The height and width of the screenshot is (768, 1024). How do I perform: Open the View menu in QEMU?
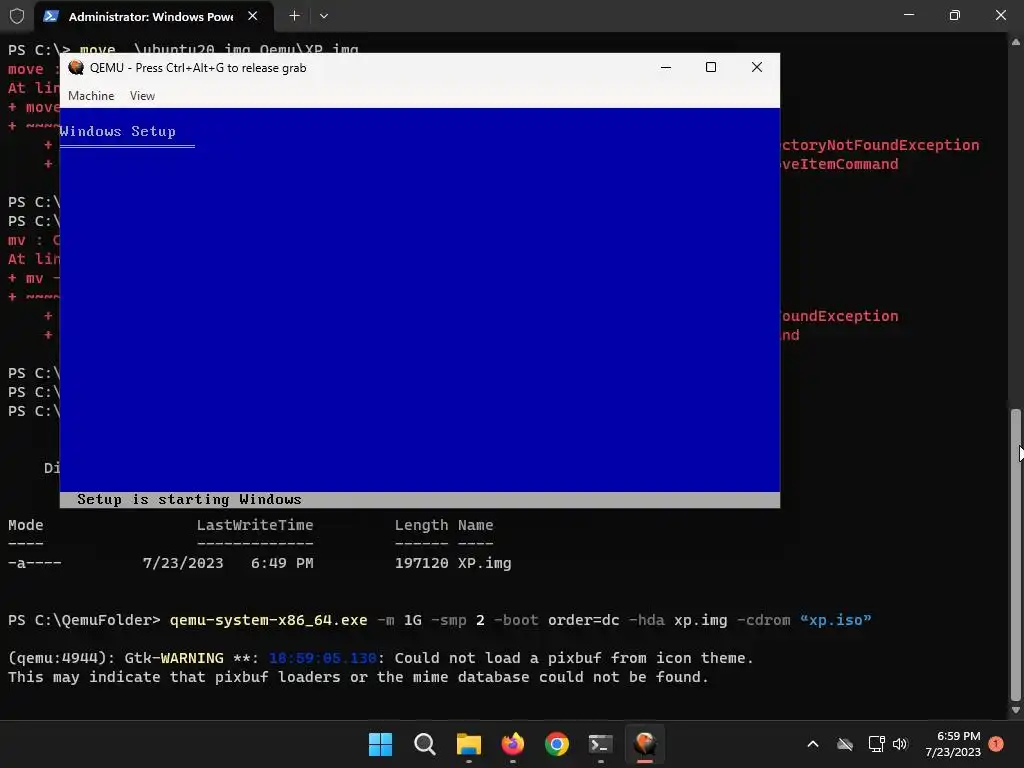(x=142, y=96)
